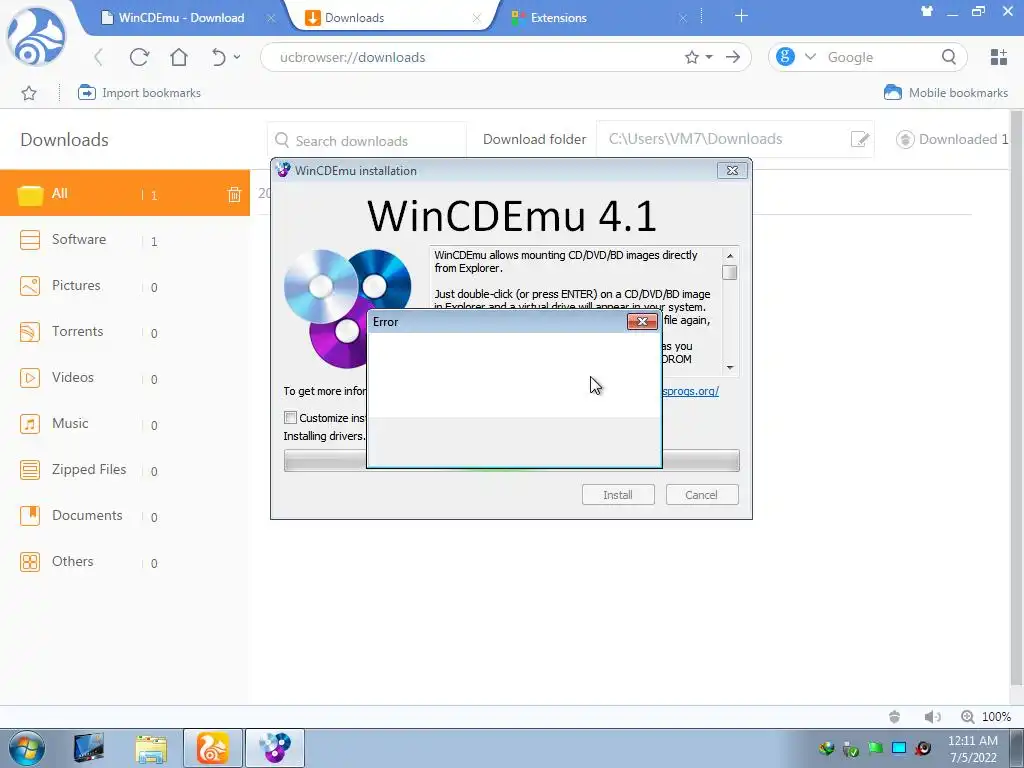Edit the download folder path icon
Image resolution: width=1024 pixels, height=768 pixels.
pyautogui.click(x=860, y=139)
